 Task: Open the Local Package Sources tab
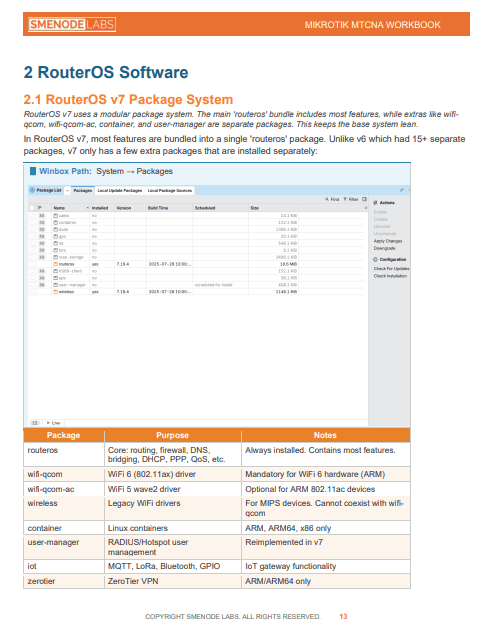click(x=170, y=191)
